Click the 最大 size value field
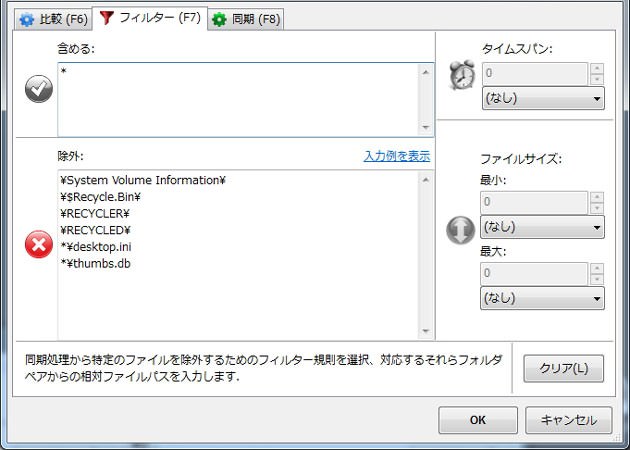 point(534,274)
